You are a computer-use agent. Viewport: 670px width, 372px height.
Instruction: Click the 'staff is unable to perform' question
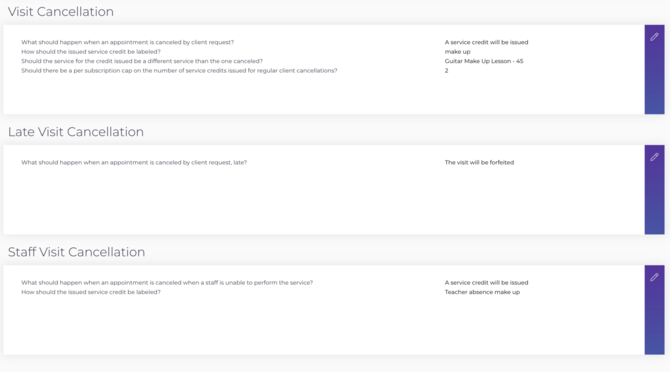pyautogui.click(x=167, y=283)
